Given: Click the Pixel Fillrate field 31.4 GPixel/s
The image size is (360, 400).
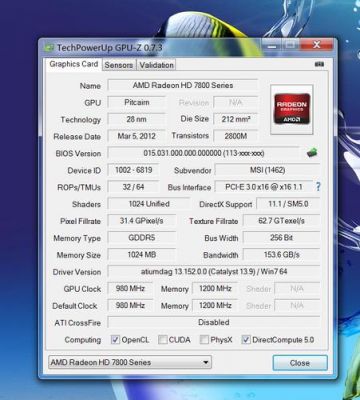Looking at the screenshot, I should click(x=142, y=221).
